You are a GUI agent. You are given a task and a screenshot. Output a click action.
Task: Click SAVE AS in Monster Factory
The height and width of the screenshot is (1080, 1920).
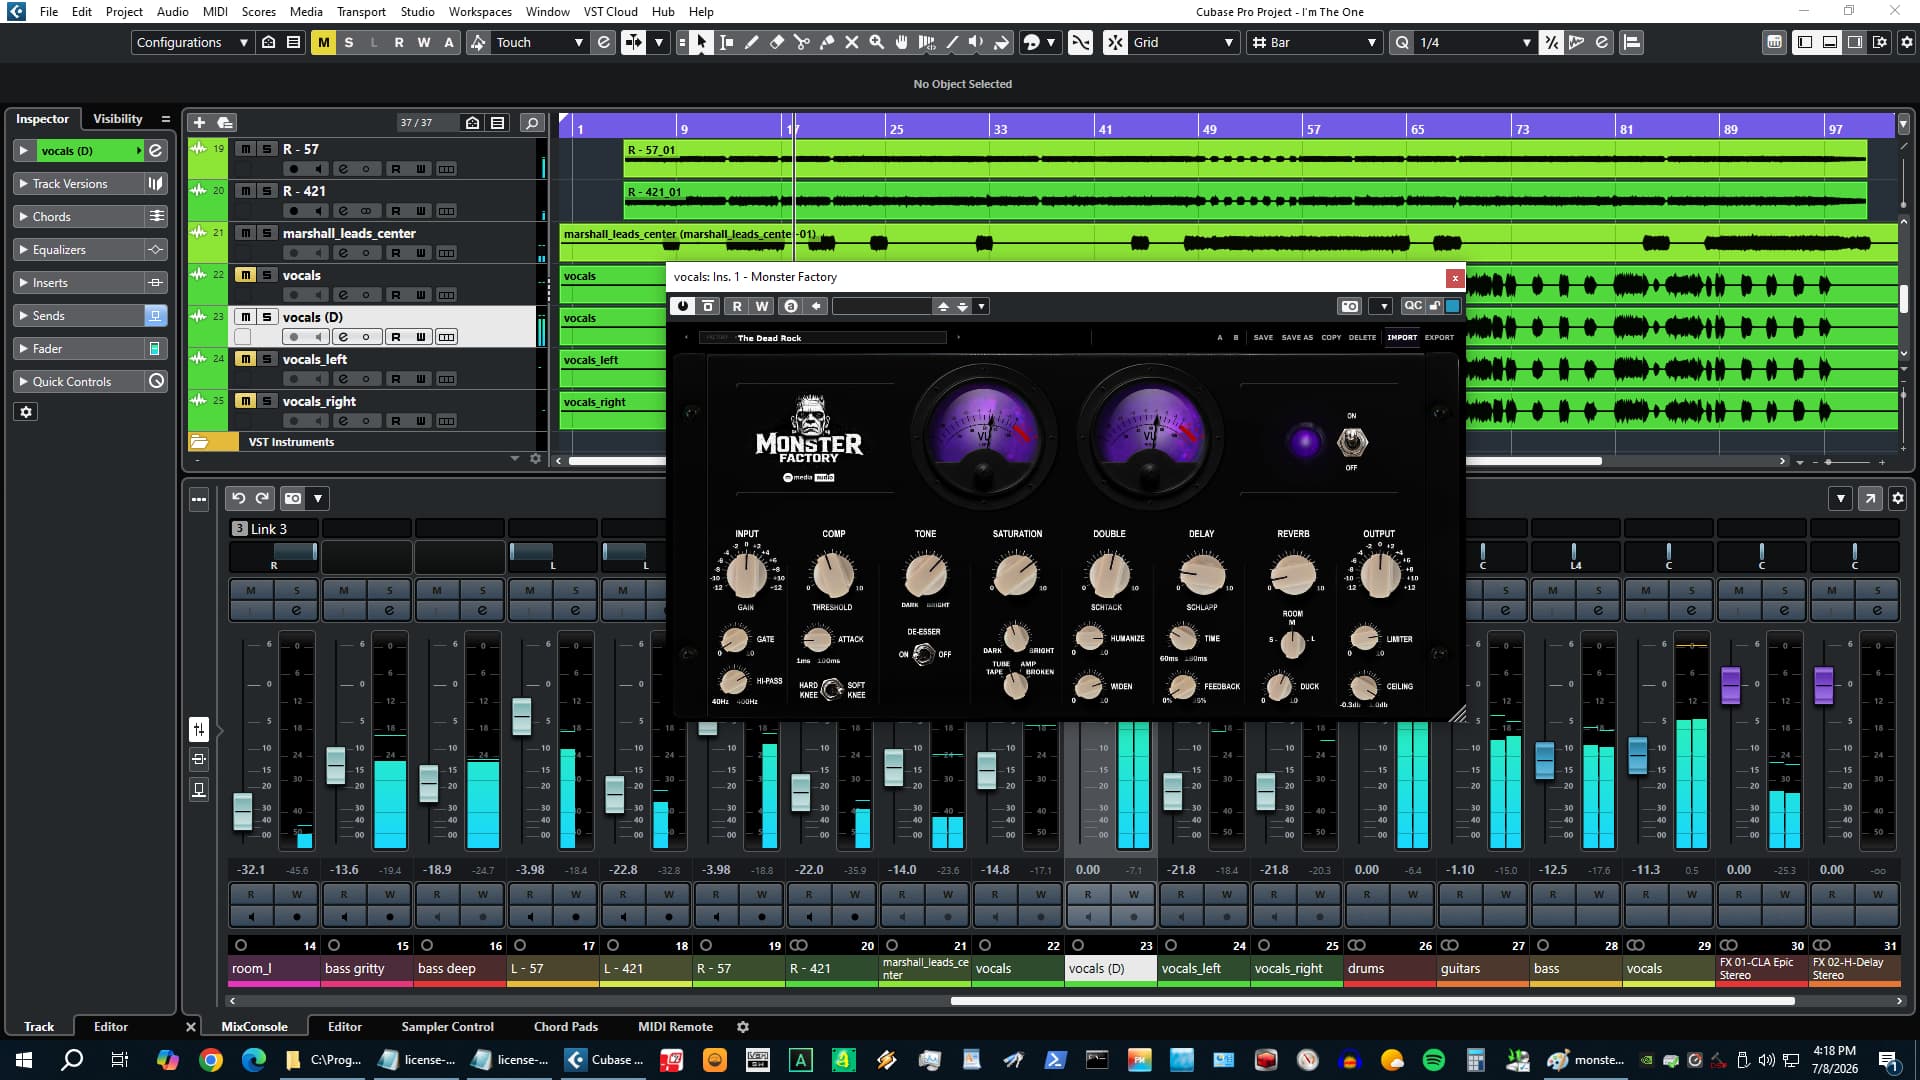(1297, 337)
